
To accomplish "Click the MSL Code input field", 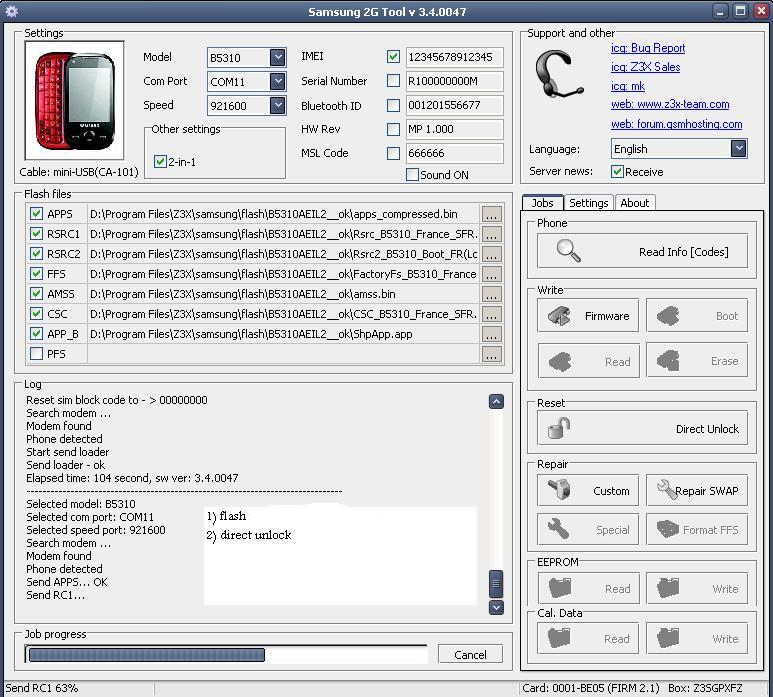I will click(x=454, y=153).
